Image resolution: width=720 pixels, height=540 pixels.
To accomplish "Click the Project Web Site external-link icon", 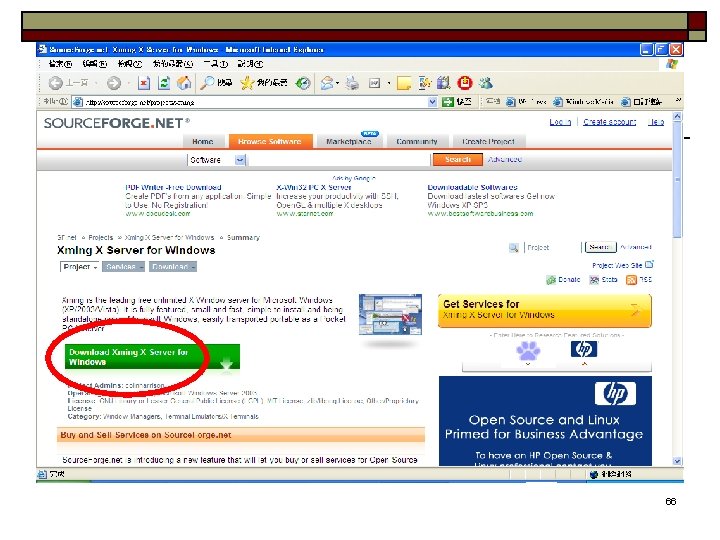I will pyautogui.click(x=649, y=265).
